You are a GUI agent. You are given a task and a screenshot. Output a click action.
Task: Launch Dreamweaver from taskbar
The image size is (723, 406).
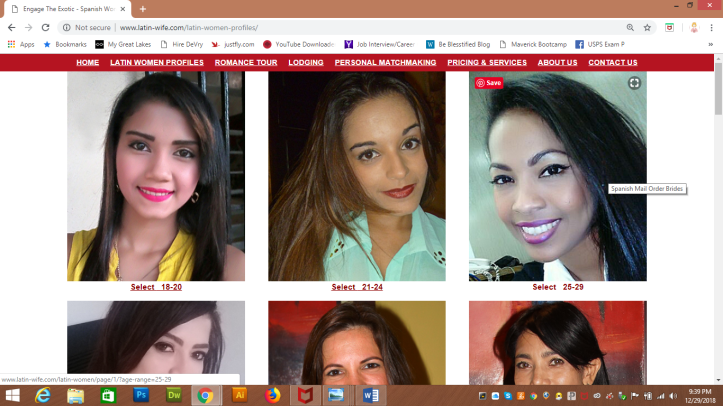(x=173, y=395)
